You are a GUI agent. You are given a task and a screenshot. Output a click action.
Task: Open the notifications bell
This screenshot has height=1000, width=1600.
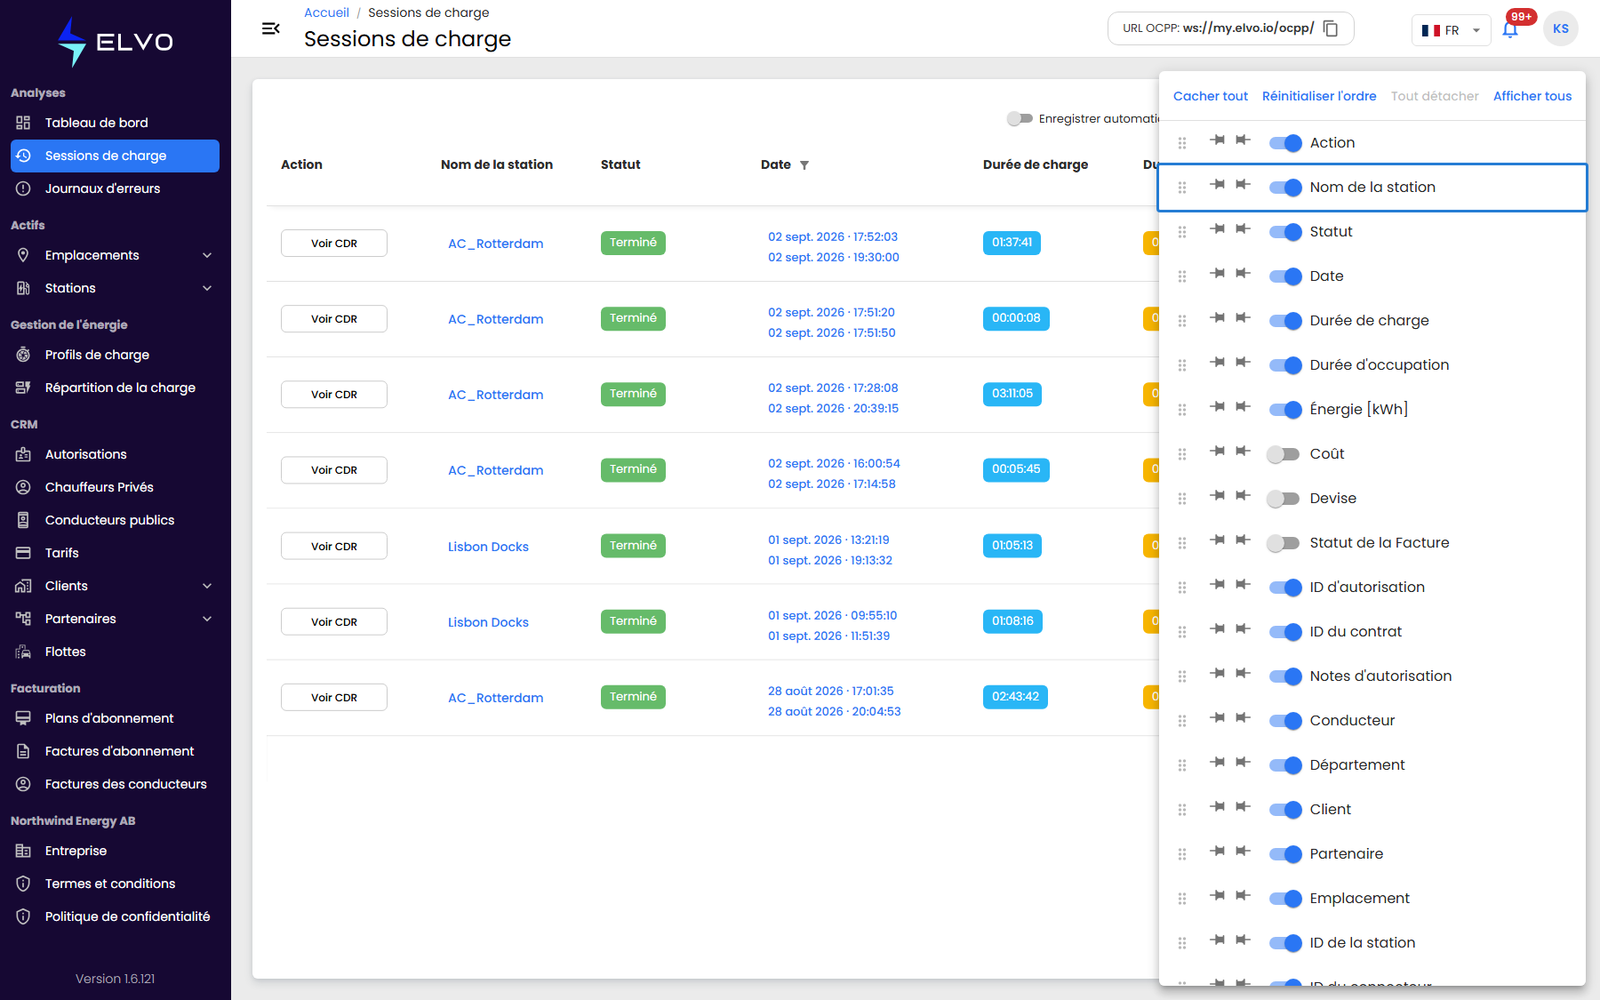1510,29
